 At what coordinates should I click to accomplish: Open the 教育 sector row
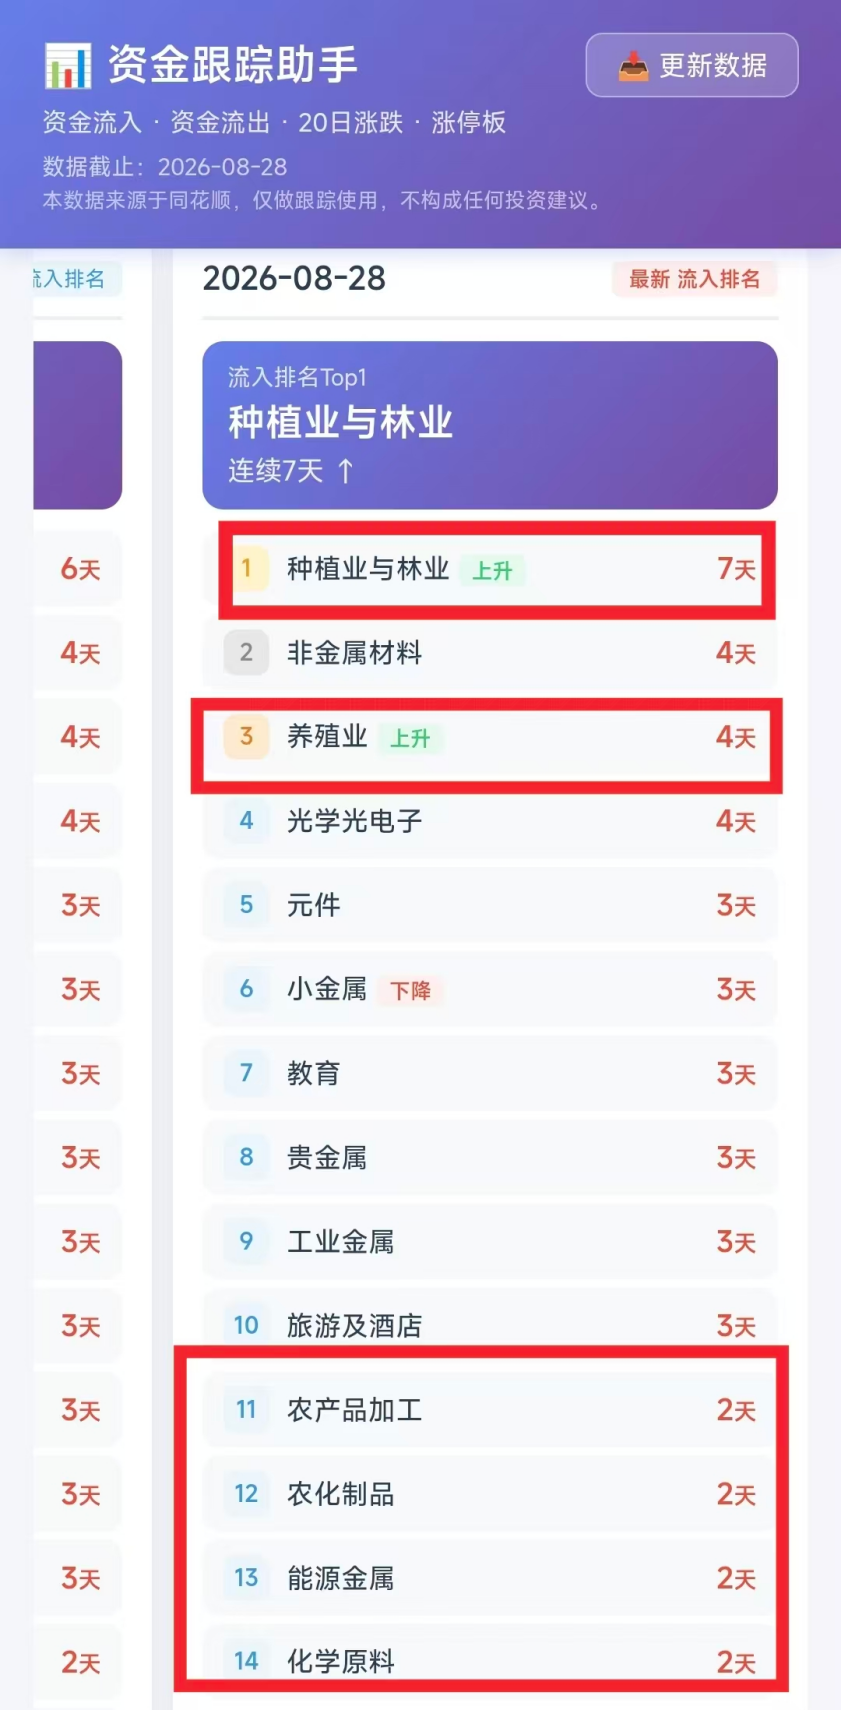(x=490, y=1073)
